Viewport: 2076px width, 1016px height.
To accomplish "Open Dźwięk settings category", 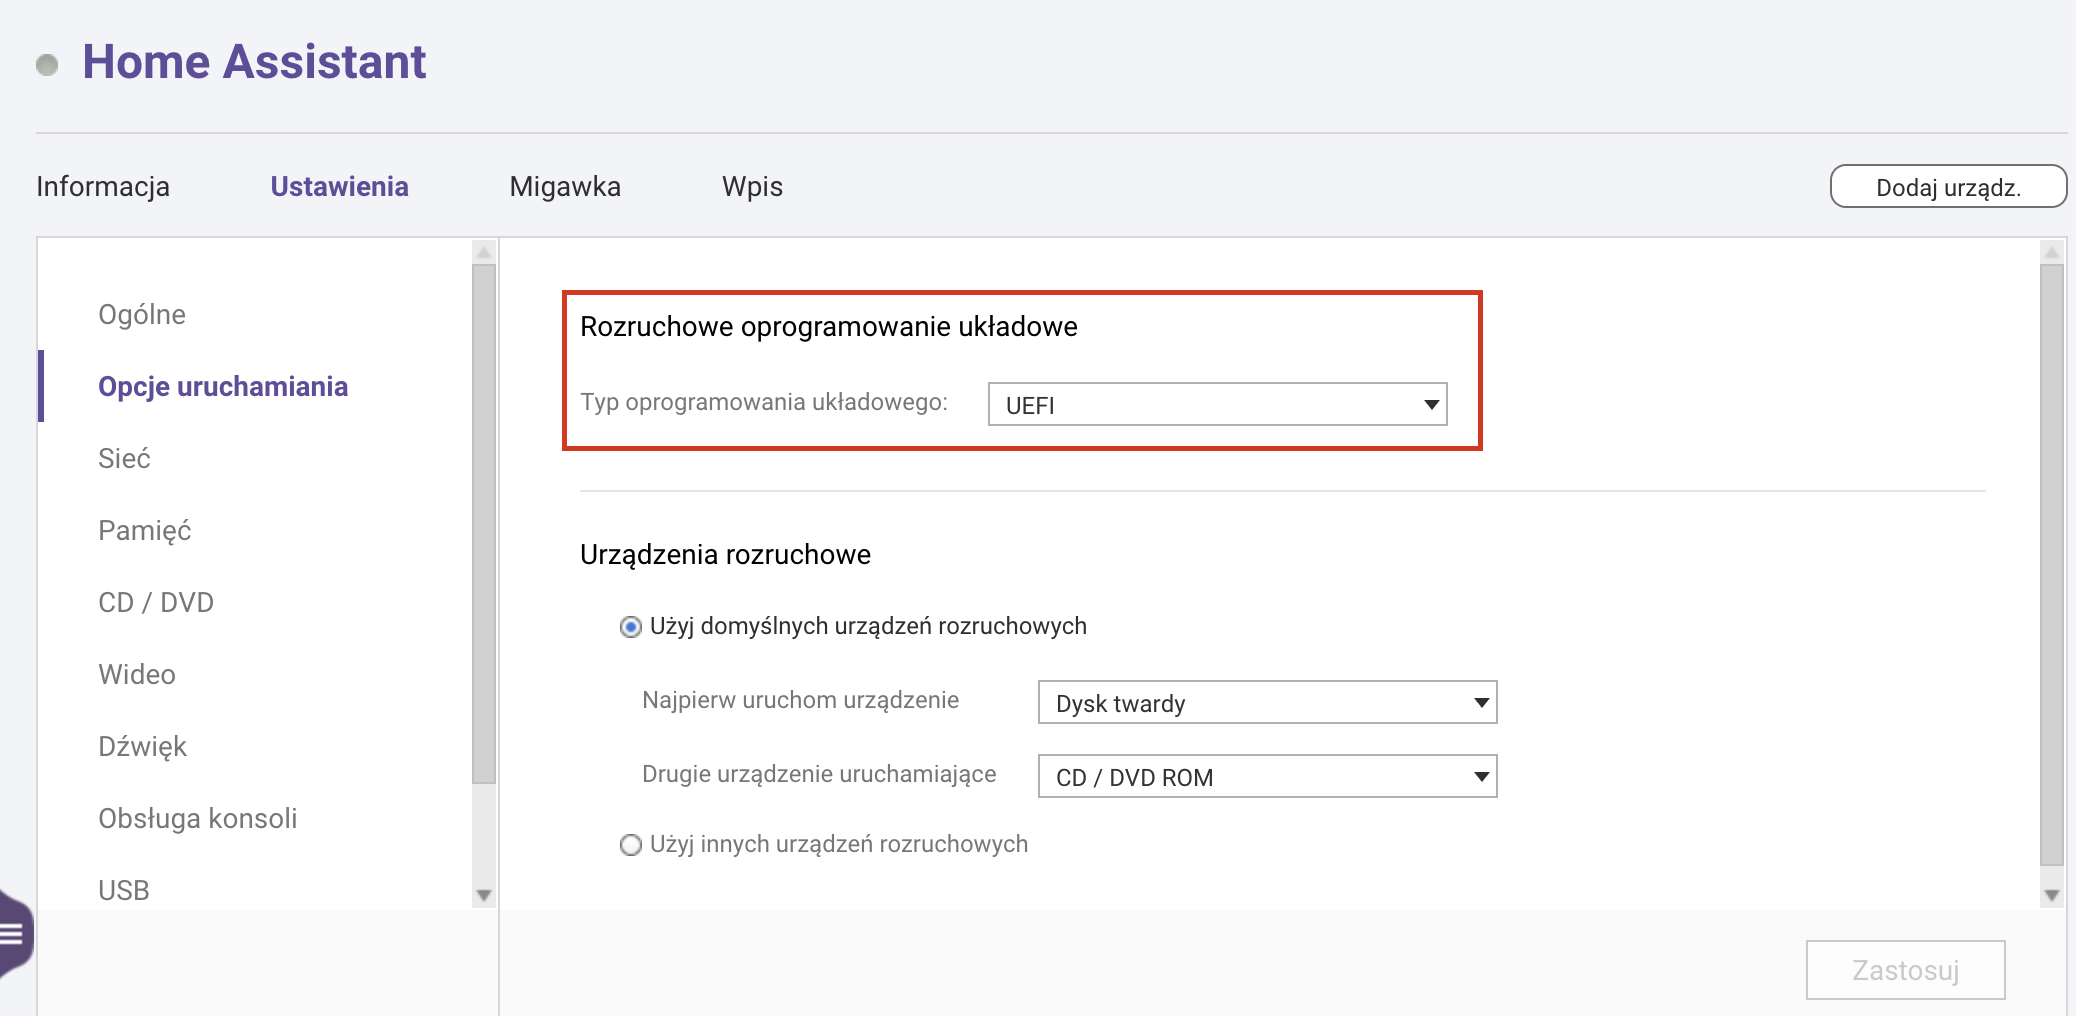I will pos(143,746).
